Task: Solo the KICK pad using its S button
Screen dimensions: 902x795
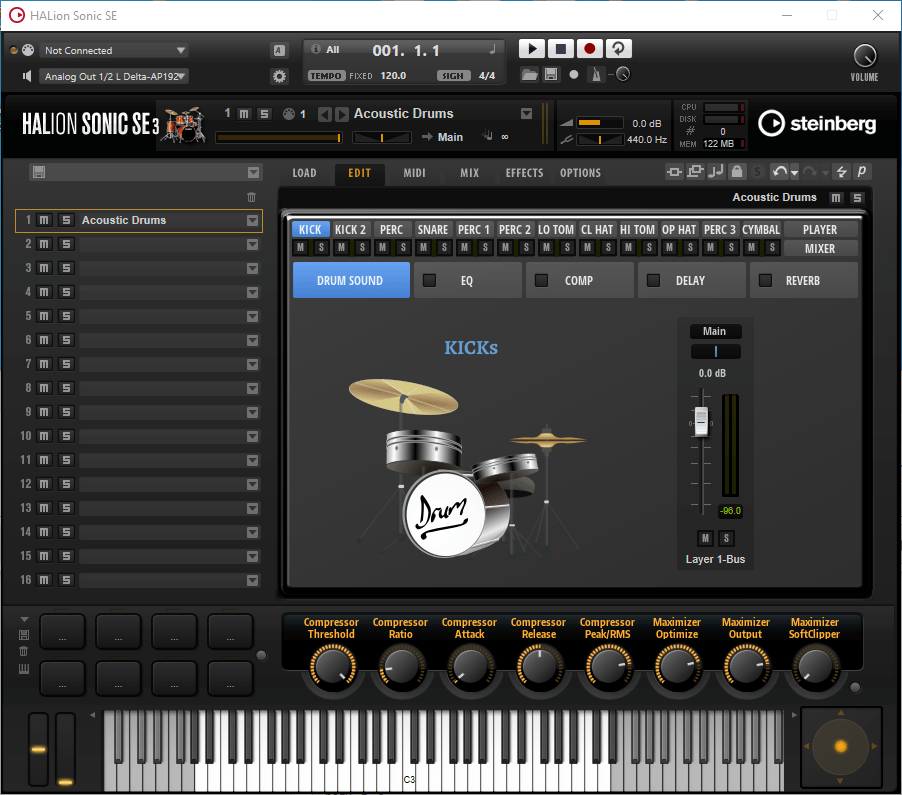Action: [x=319, y=246]
